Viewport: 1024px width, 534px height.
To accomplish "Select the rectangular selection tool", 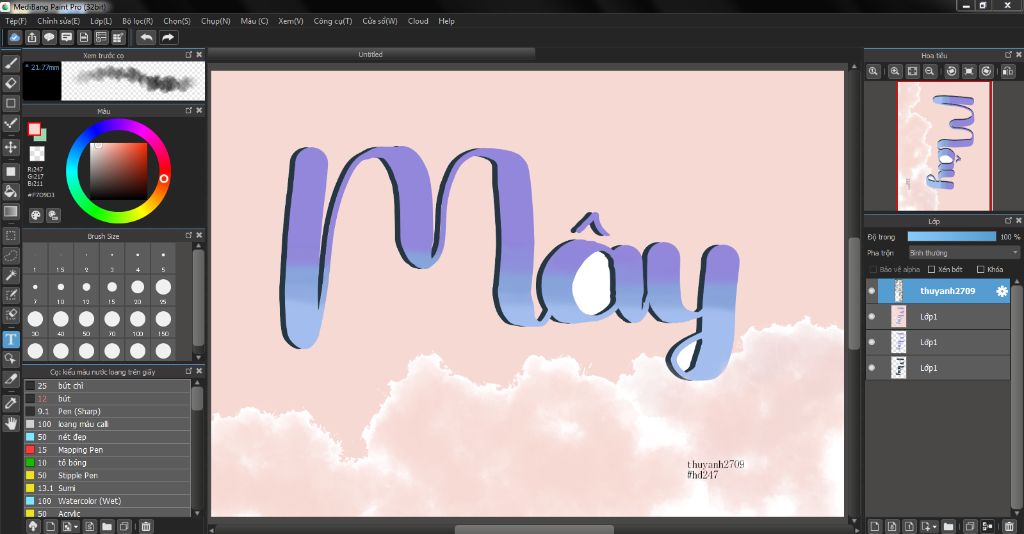I will click(10, 236).
